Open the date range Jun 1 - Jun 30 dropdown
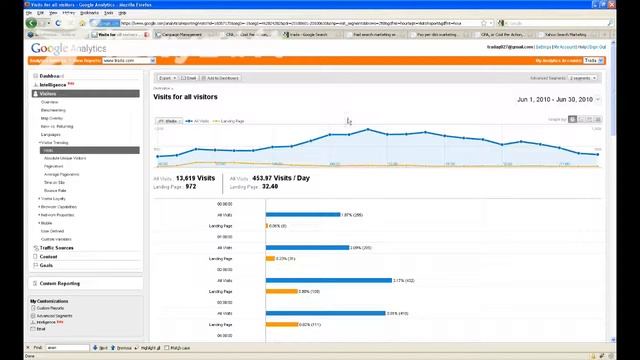The image size is (640, 360). [x=598, y=100]
